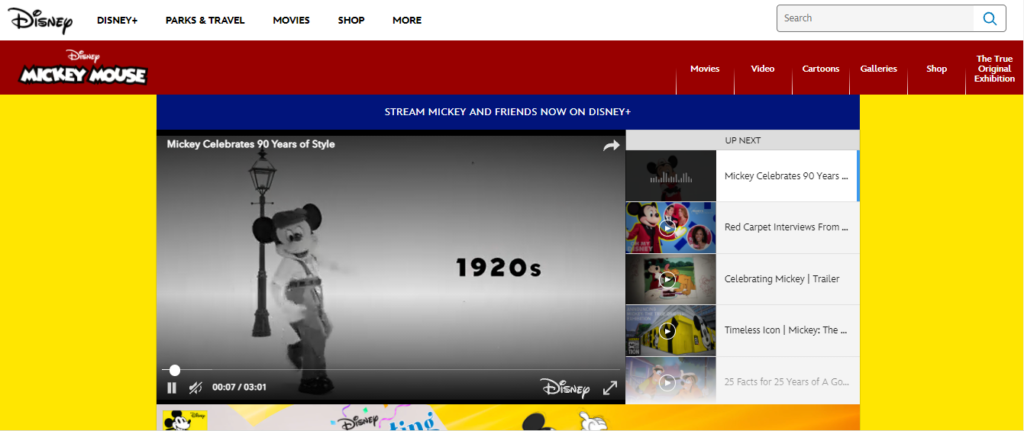Click the UP NEXT header

pos(743,140)
